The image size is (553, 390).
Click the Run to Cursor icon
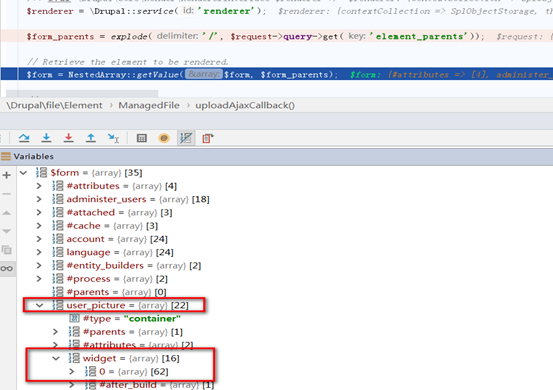tap(113, 138)
